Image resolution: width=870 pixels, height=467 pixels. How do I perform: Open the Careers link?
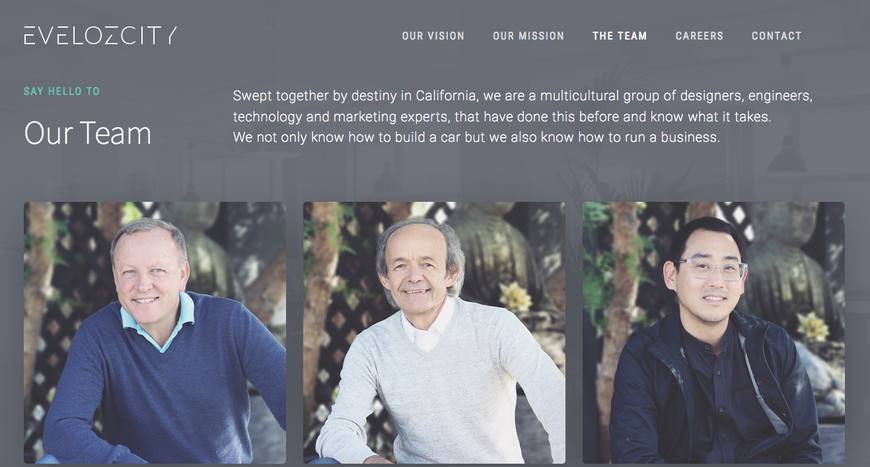click(x=699, y=36)
